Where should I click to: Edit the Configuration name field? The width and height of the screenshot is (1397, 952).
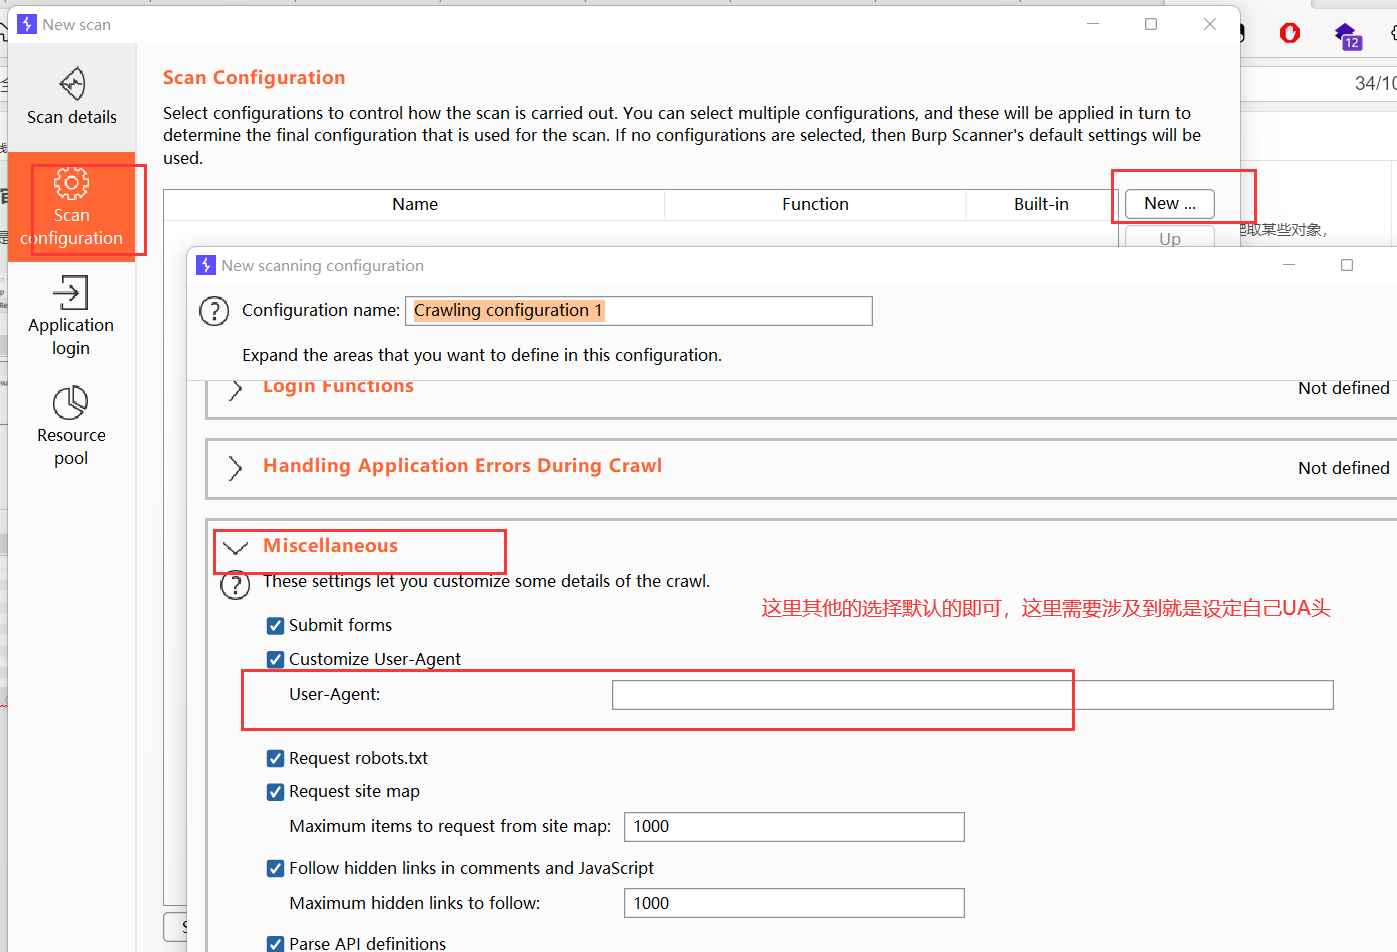tap(638, 311)
